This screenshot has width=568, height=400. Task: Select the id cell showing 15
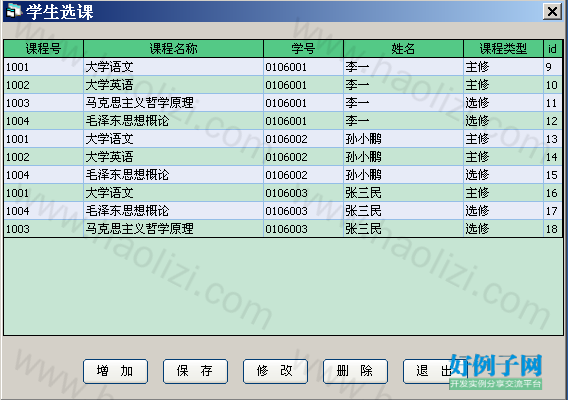[553, 175]
